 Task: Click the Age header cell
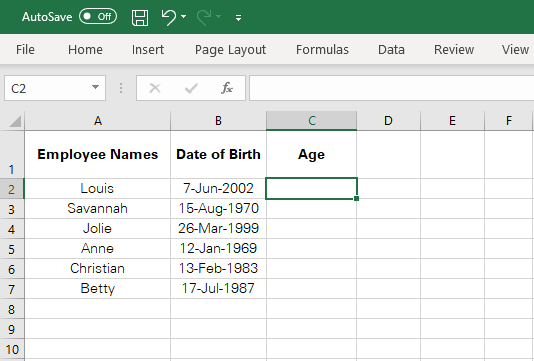312,155
